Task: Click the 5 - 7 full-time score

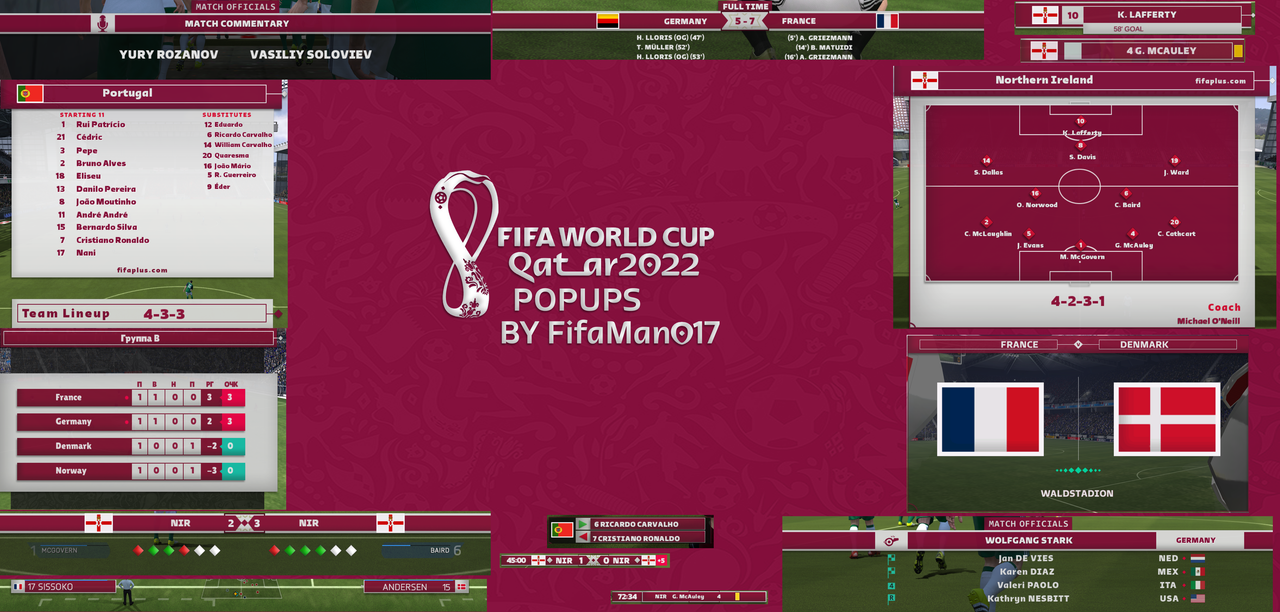Action: pos(746,21)
